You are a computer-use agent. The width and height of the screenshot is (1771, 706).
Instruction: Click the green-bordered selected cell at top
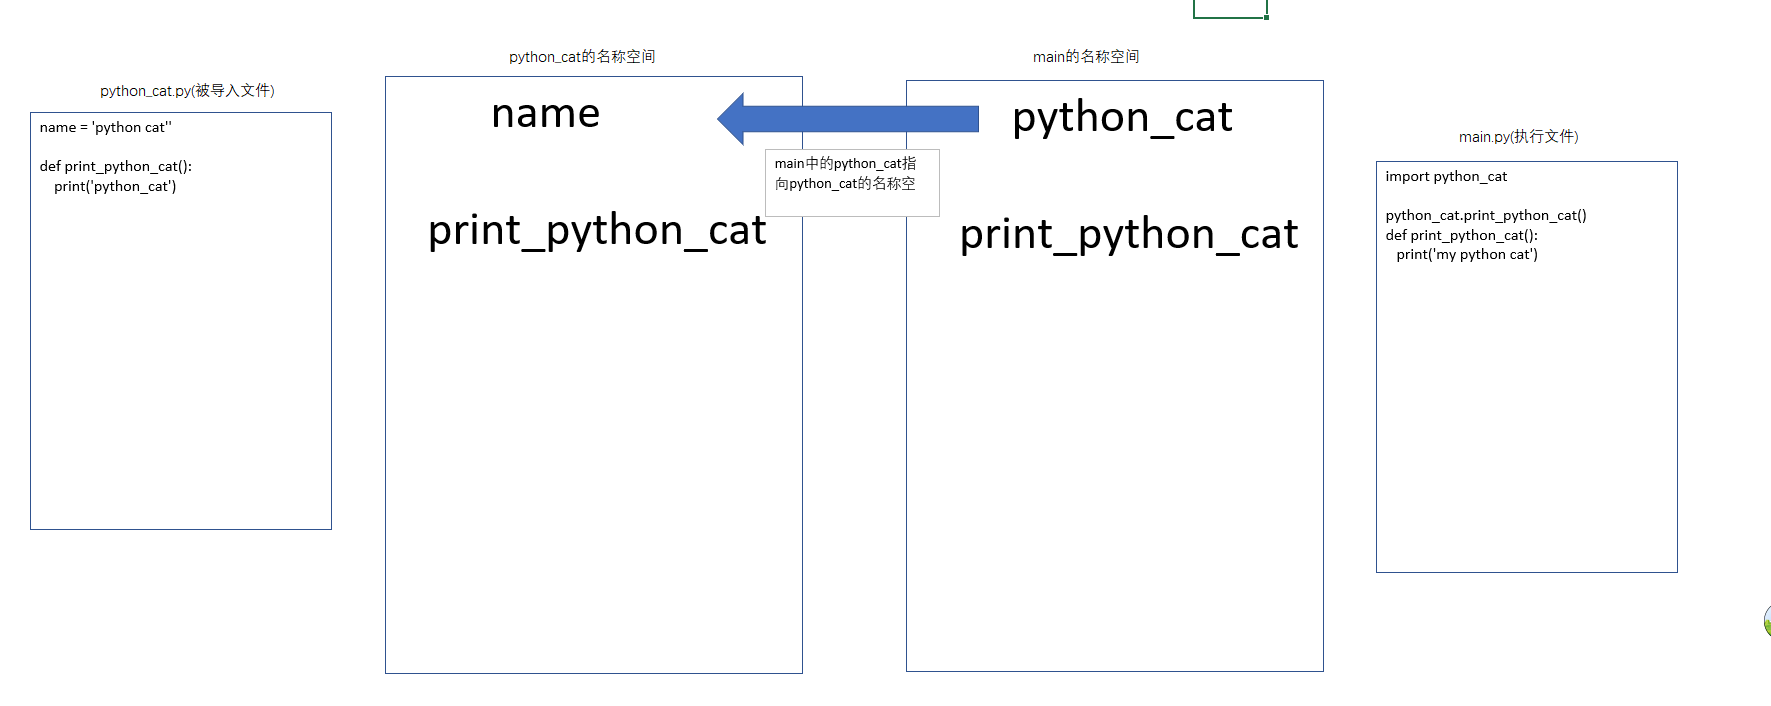point(1230,8)
